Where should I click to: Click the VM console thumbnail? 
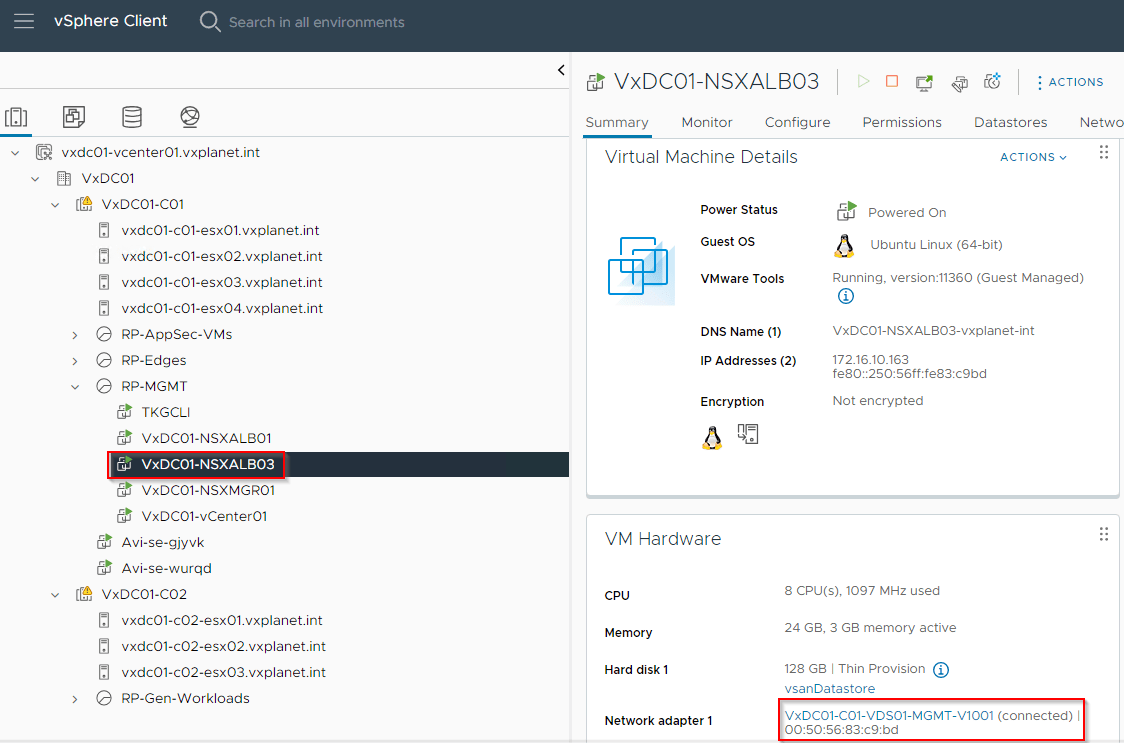[x=641, y=270]
